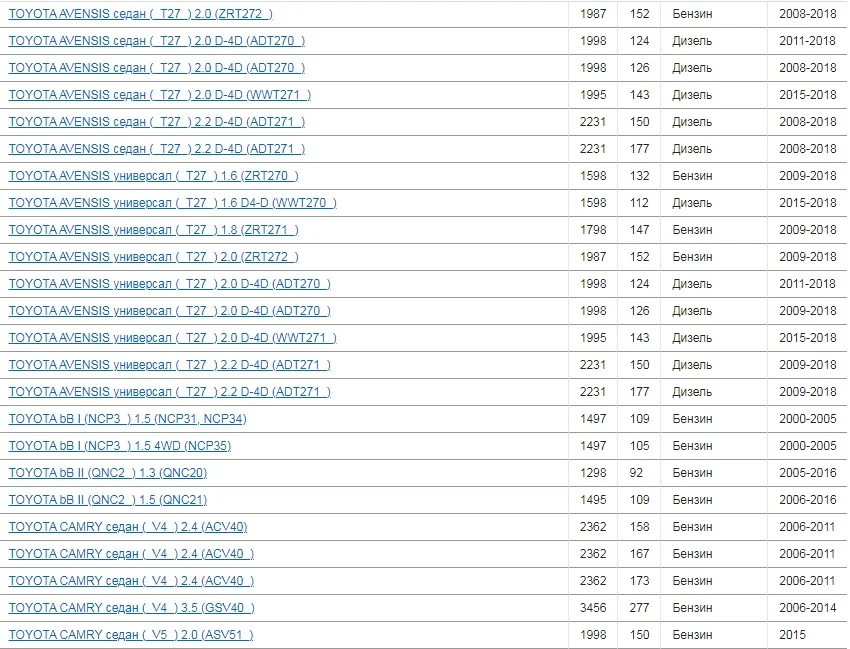Image resolution: width=850 pixels, height=649 pixels.
Task: Select power 105 in bB I 4WD row
Action: (640, 446)
